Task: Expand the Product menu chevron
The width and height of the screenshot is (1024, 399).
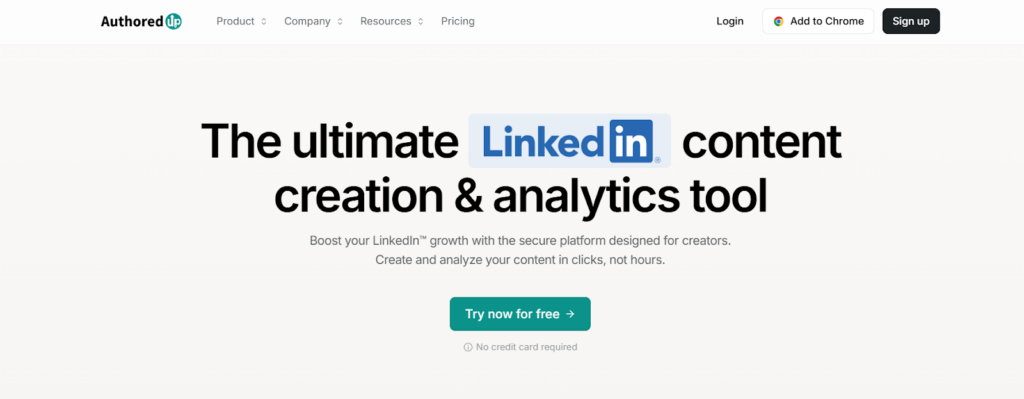Action: 264,22
